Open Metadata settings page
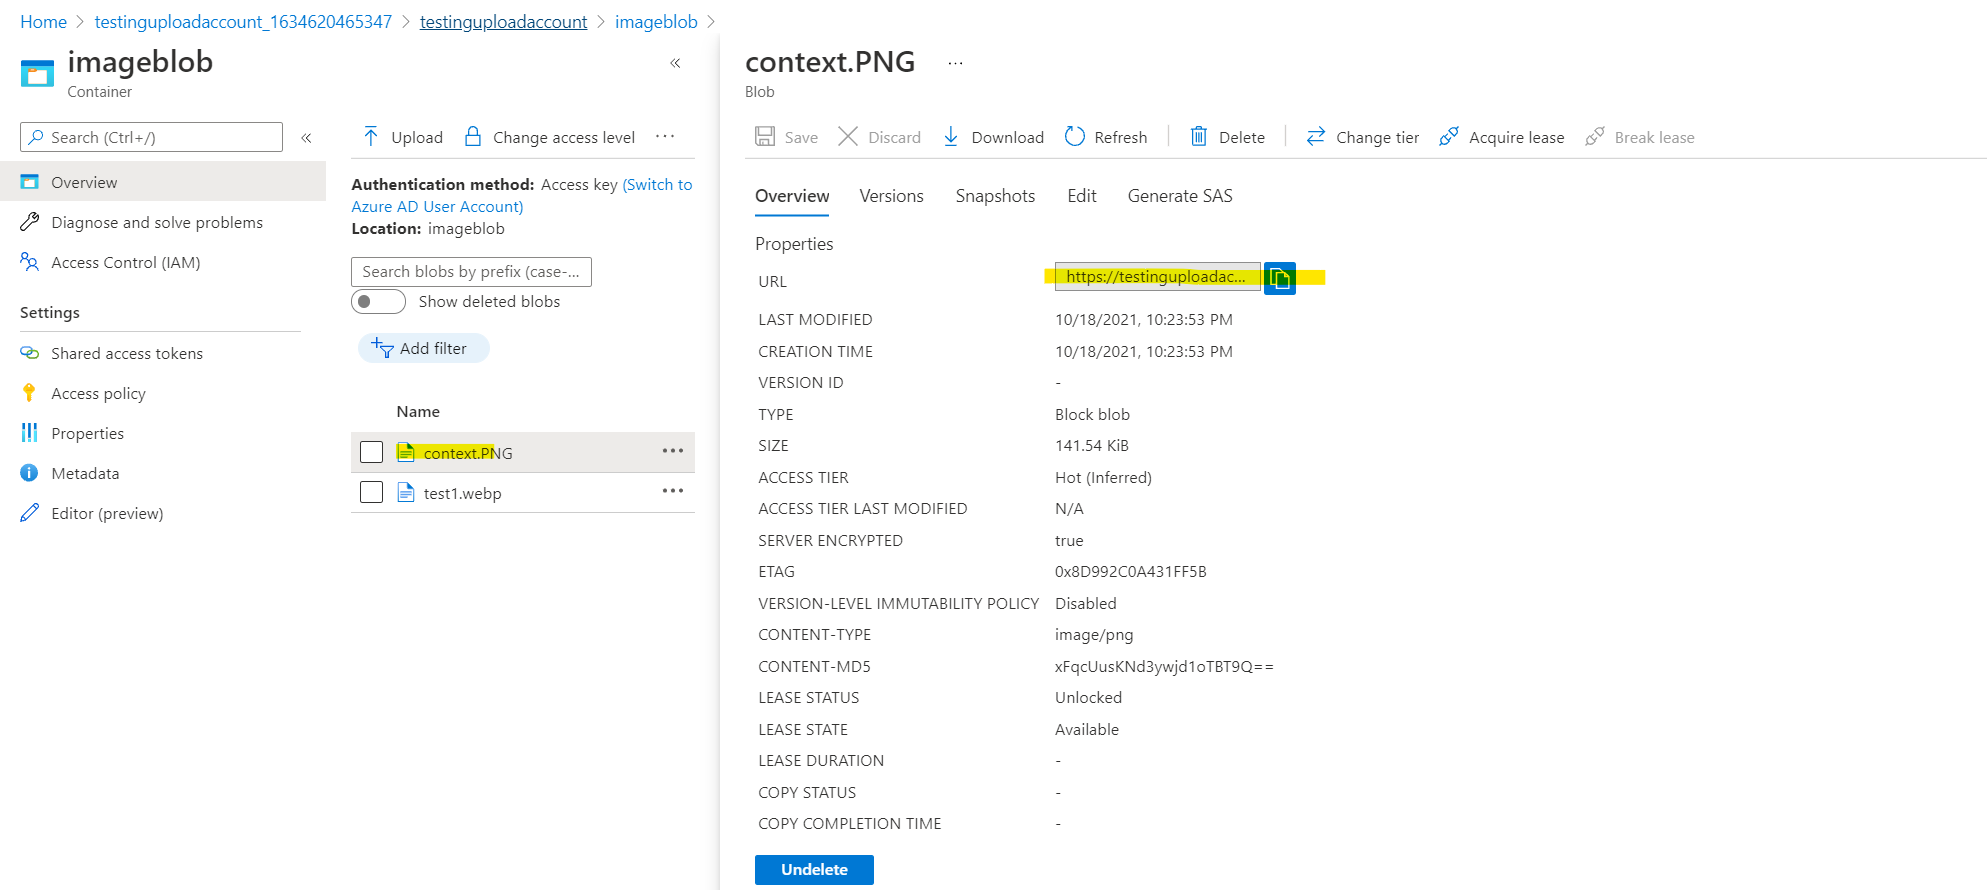1987x890 pixels. tap(85, 473)
